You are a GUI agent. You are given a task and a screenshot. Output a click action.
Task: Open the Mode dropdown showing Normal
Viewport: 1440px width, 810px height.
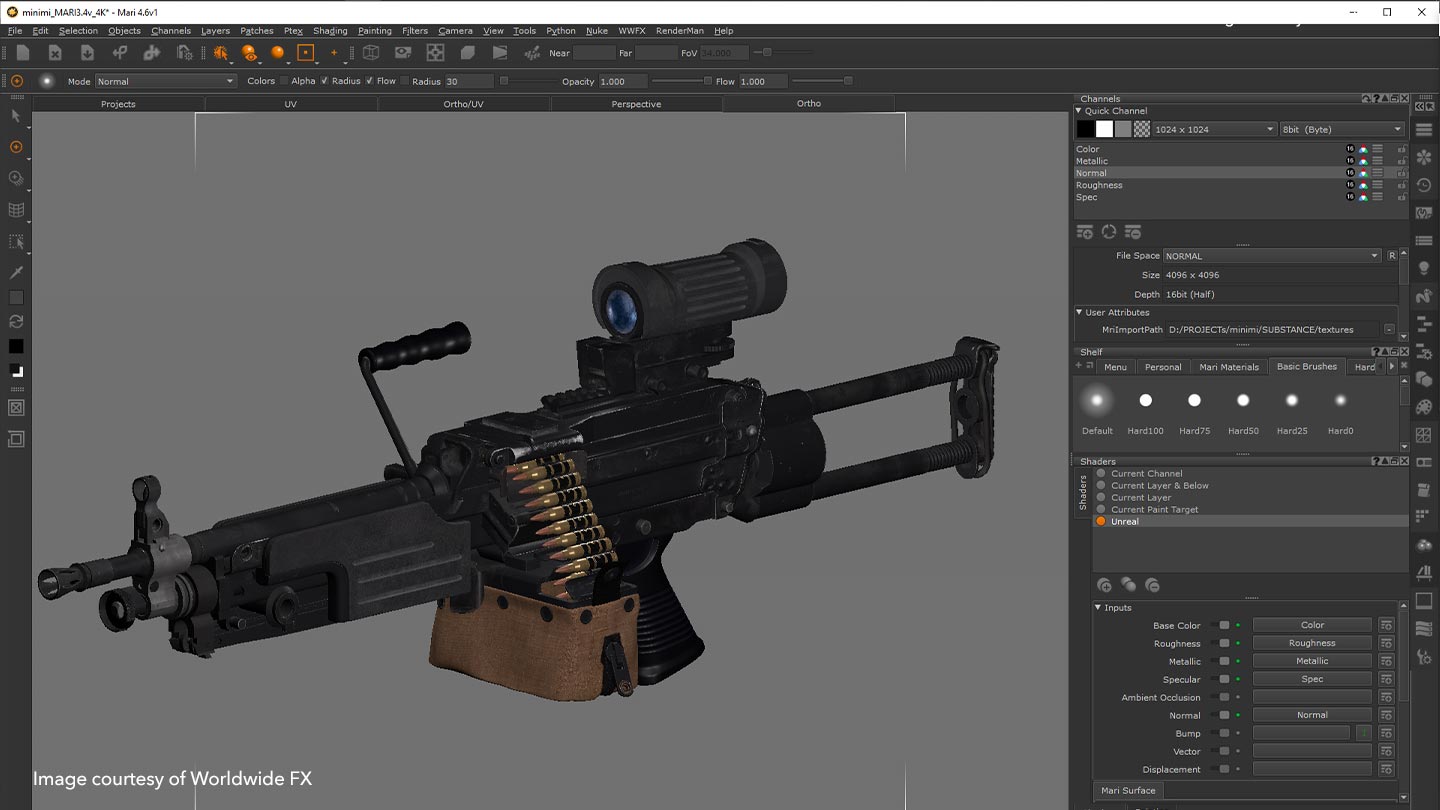click(165, 81)
